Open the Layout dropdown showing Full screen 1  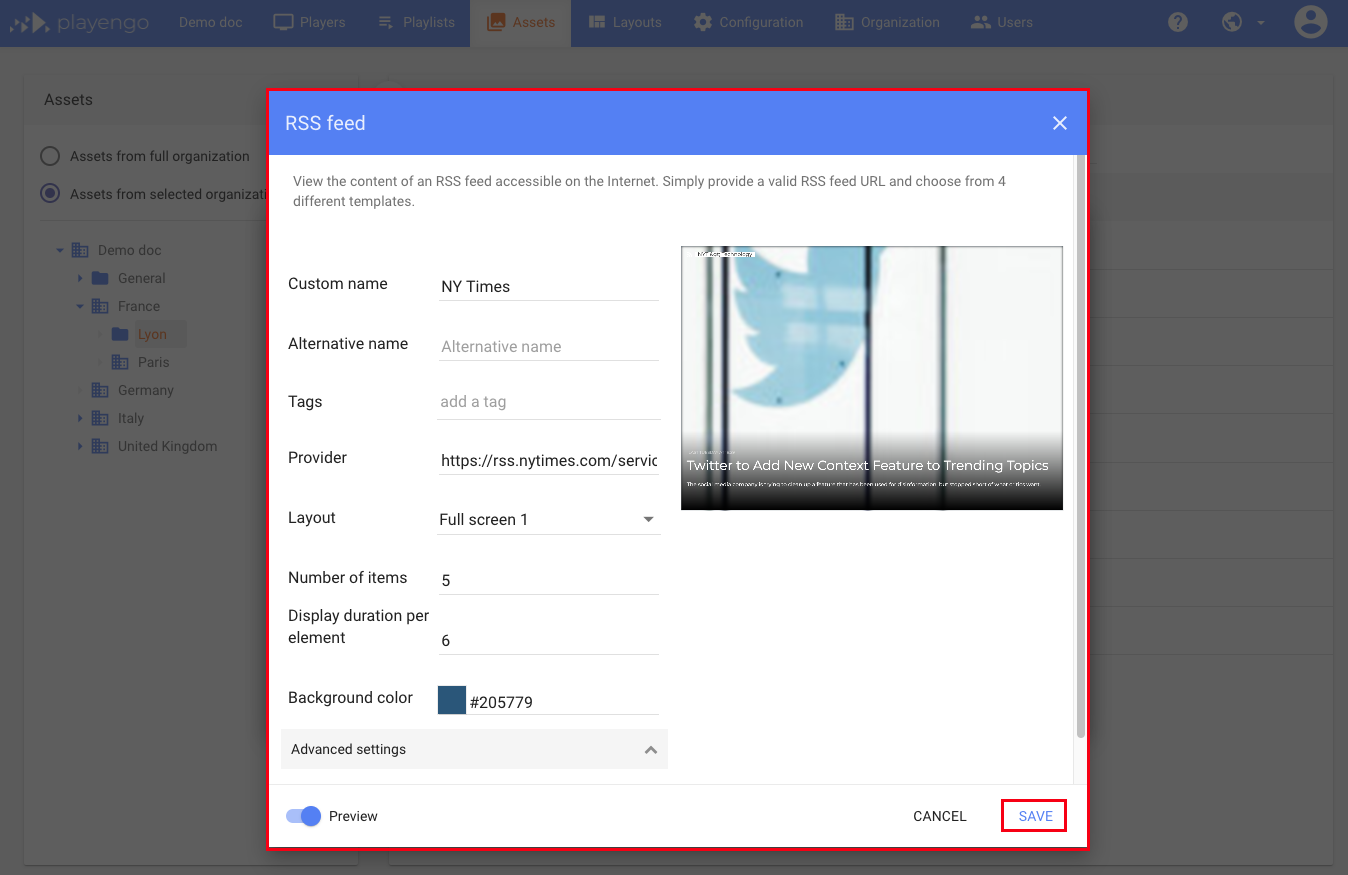(x=549, y=519)
